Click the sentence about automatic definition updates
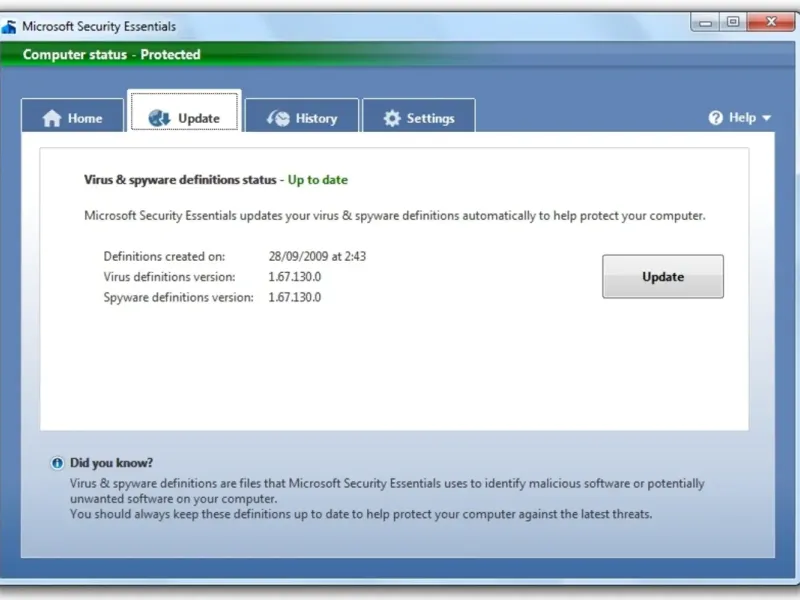Viewport: 800px width, 600px height. click(x=395, y=215)
